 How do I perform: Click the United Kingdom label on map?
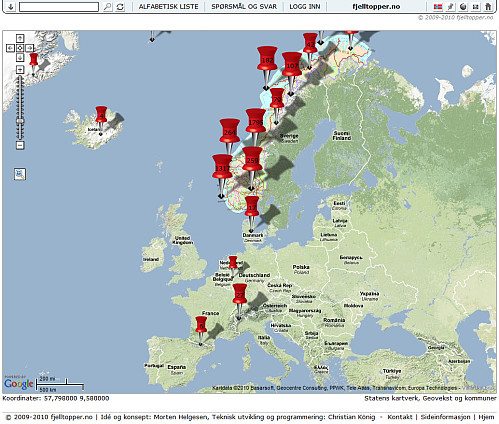[182, 240]
